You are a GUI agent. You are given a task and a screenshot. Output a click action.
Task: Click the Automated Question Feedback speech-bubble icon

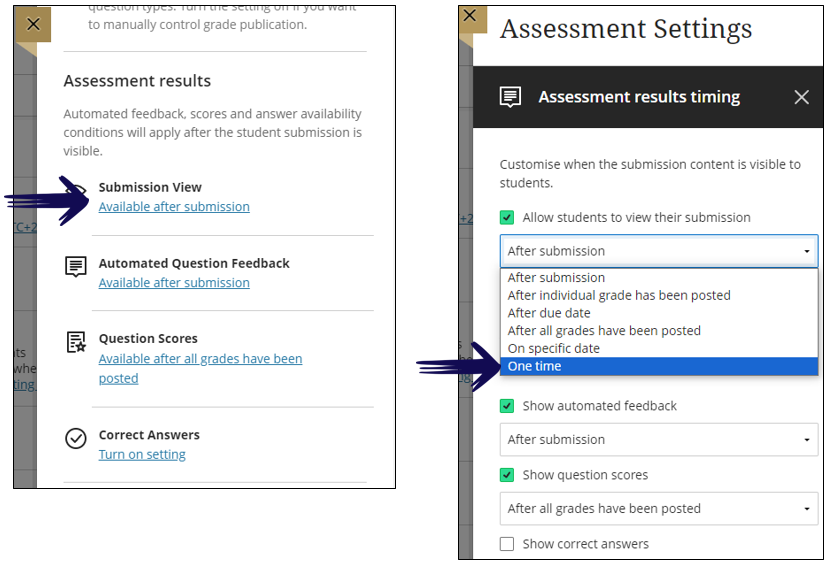tap(76, 266)
